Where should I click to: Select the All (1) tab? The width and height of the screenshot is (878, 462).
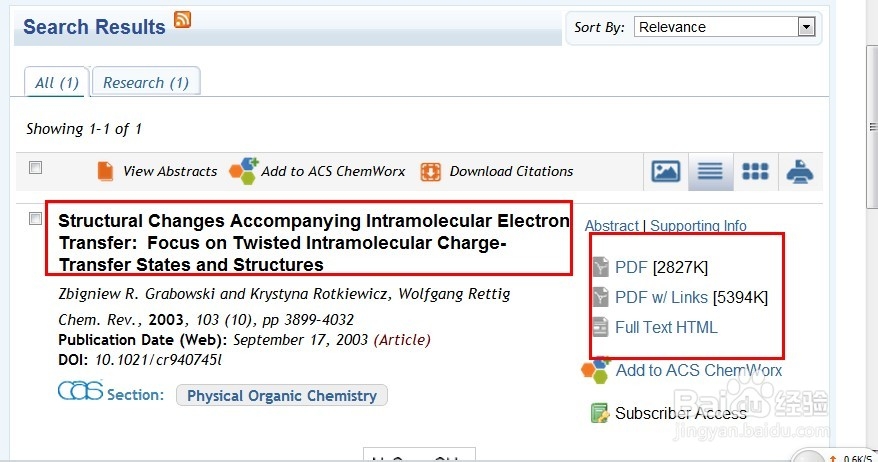point(56,83)
